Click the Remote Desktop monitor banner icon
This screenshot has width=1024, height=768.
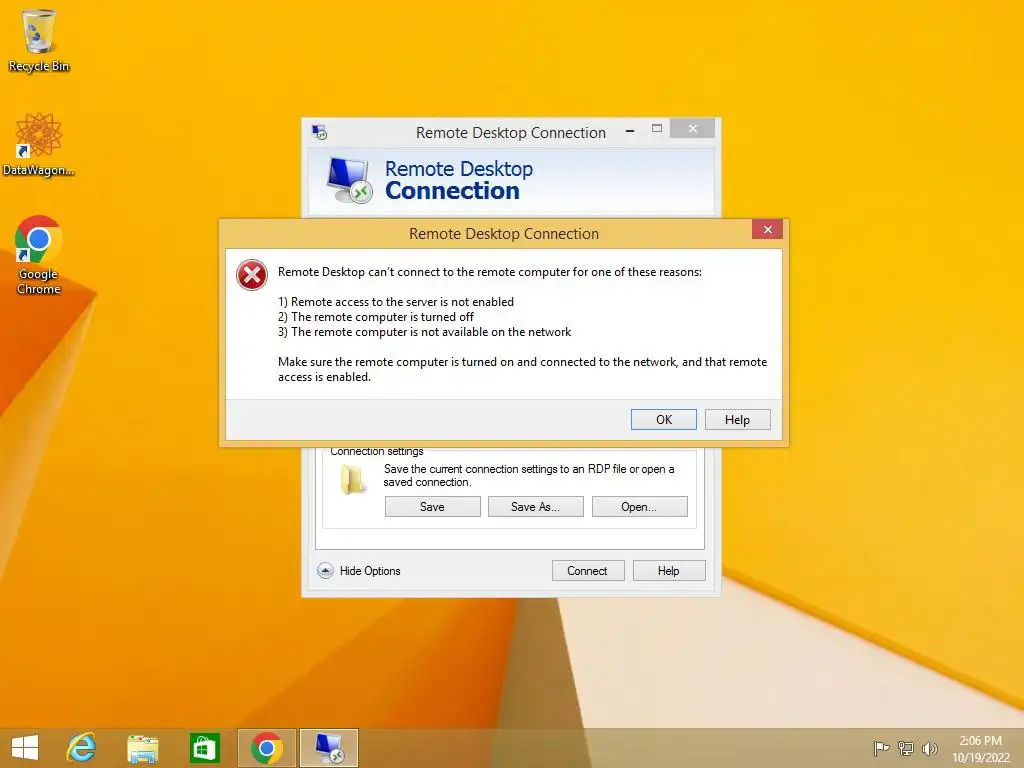point(349,180)
